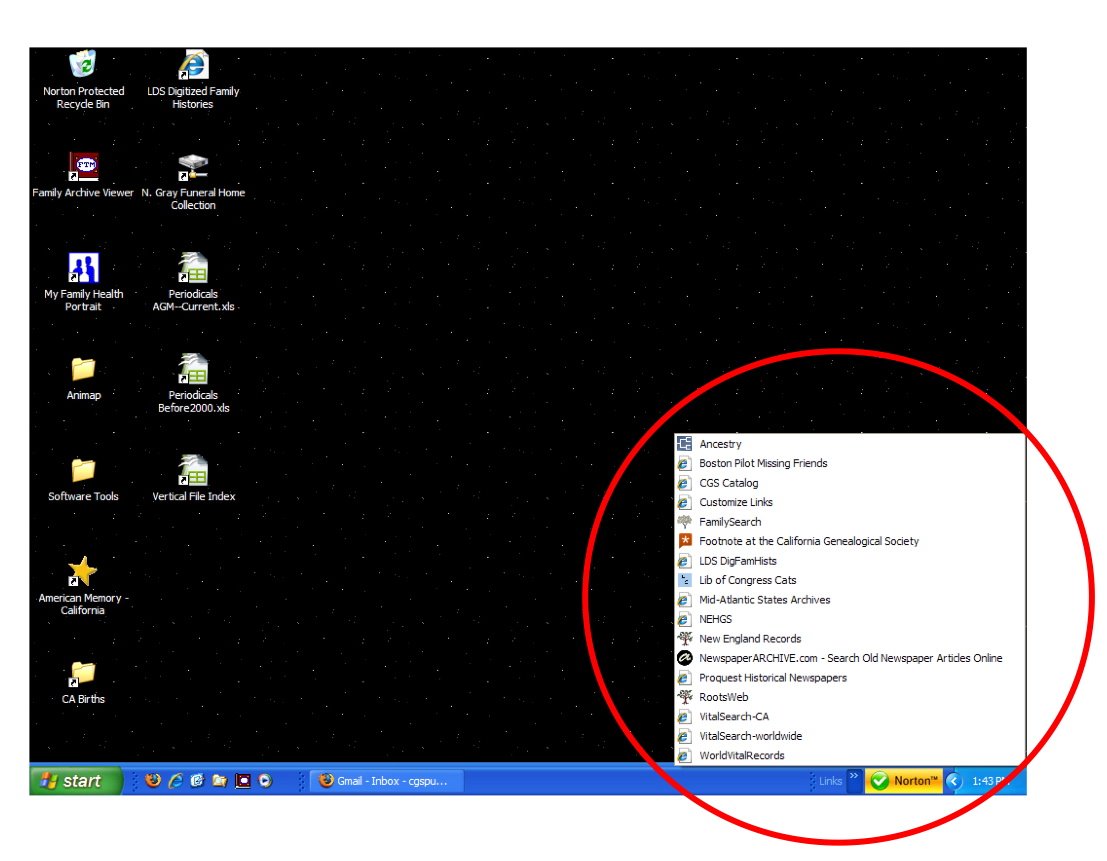Open the Norton Protected Recycle Bin
Screen dimensions: 1107x861
(83, 78)
